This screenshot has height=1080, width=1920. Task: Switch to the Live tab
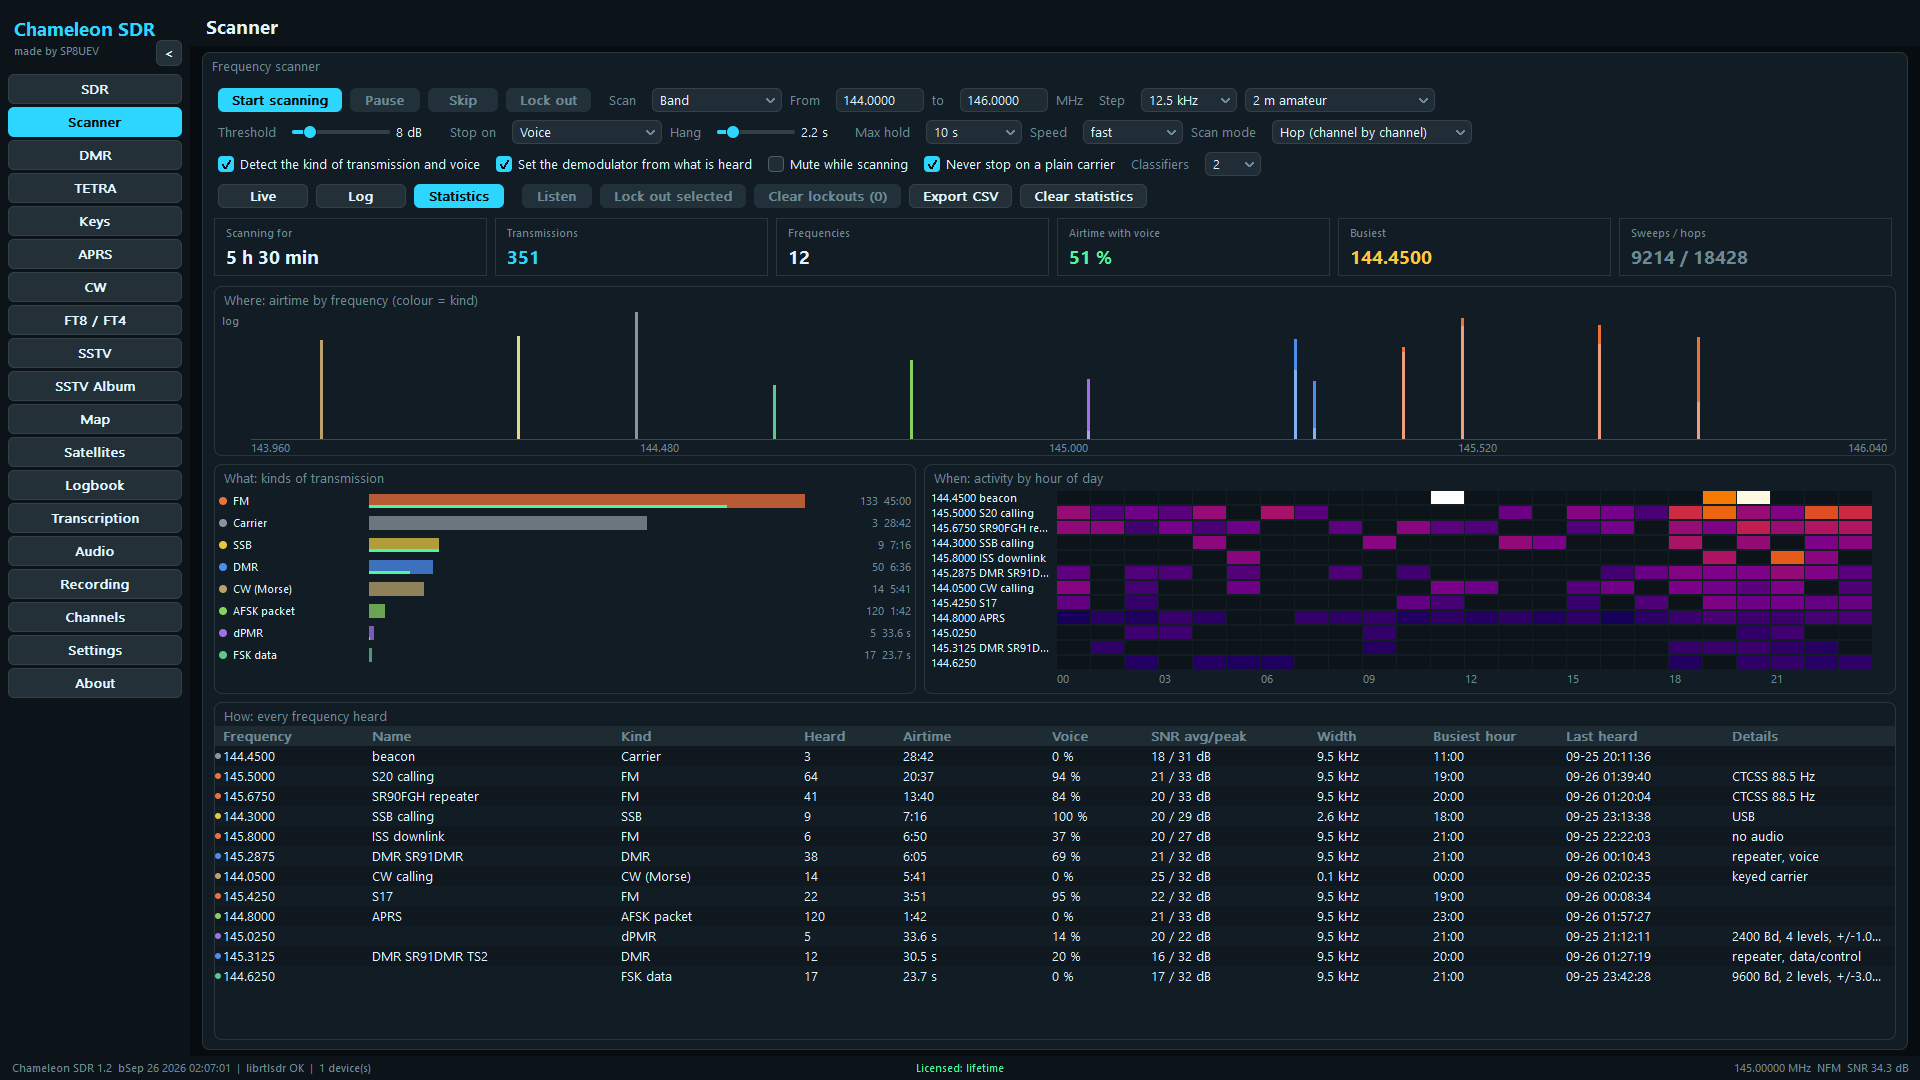263,197
